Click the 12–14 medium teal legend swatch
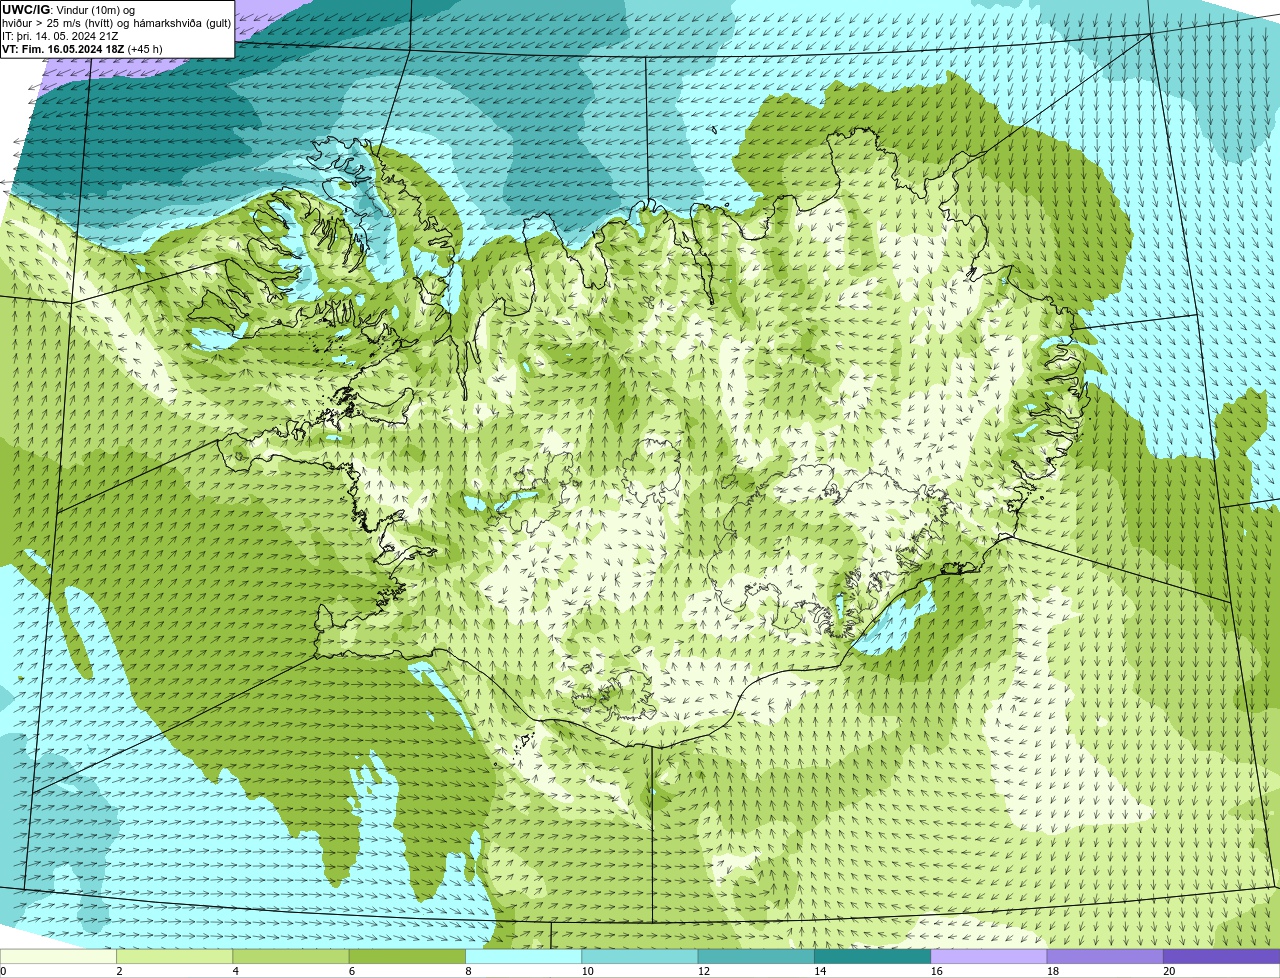 point(756,956)
